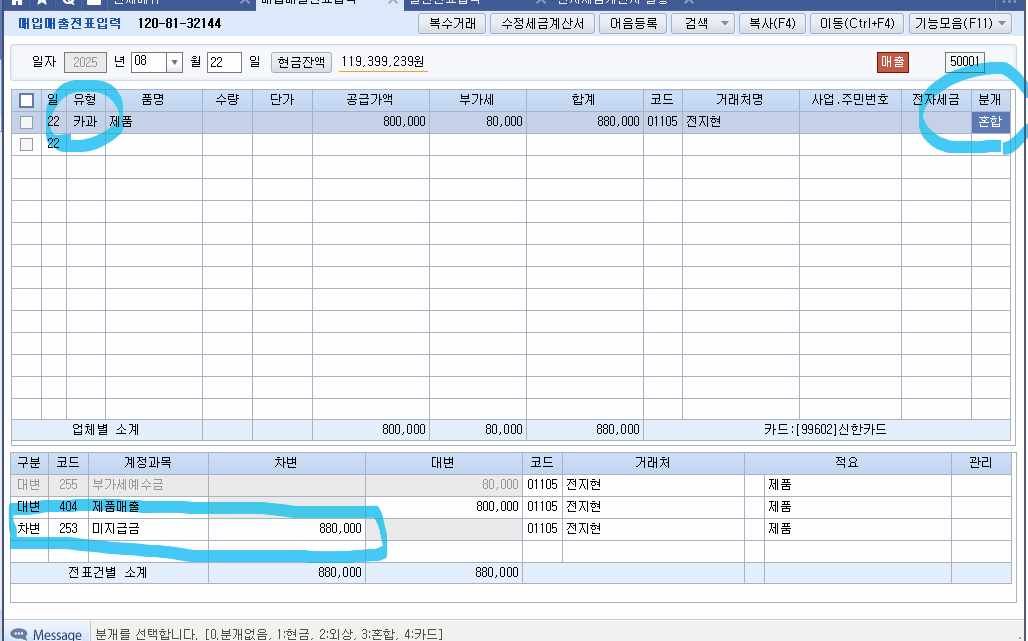Click the 차변 column header
Screen dimensions: 1028x641
click(287, 463)
